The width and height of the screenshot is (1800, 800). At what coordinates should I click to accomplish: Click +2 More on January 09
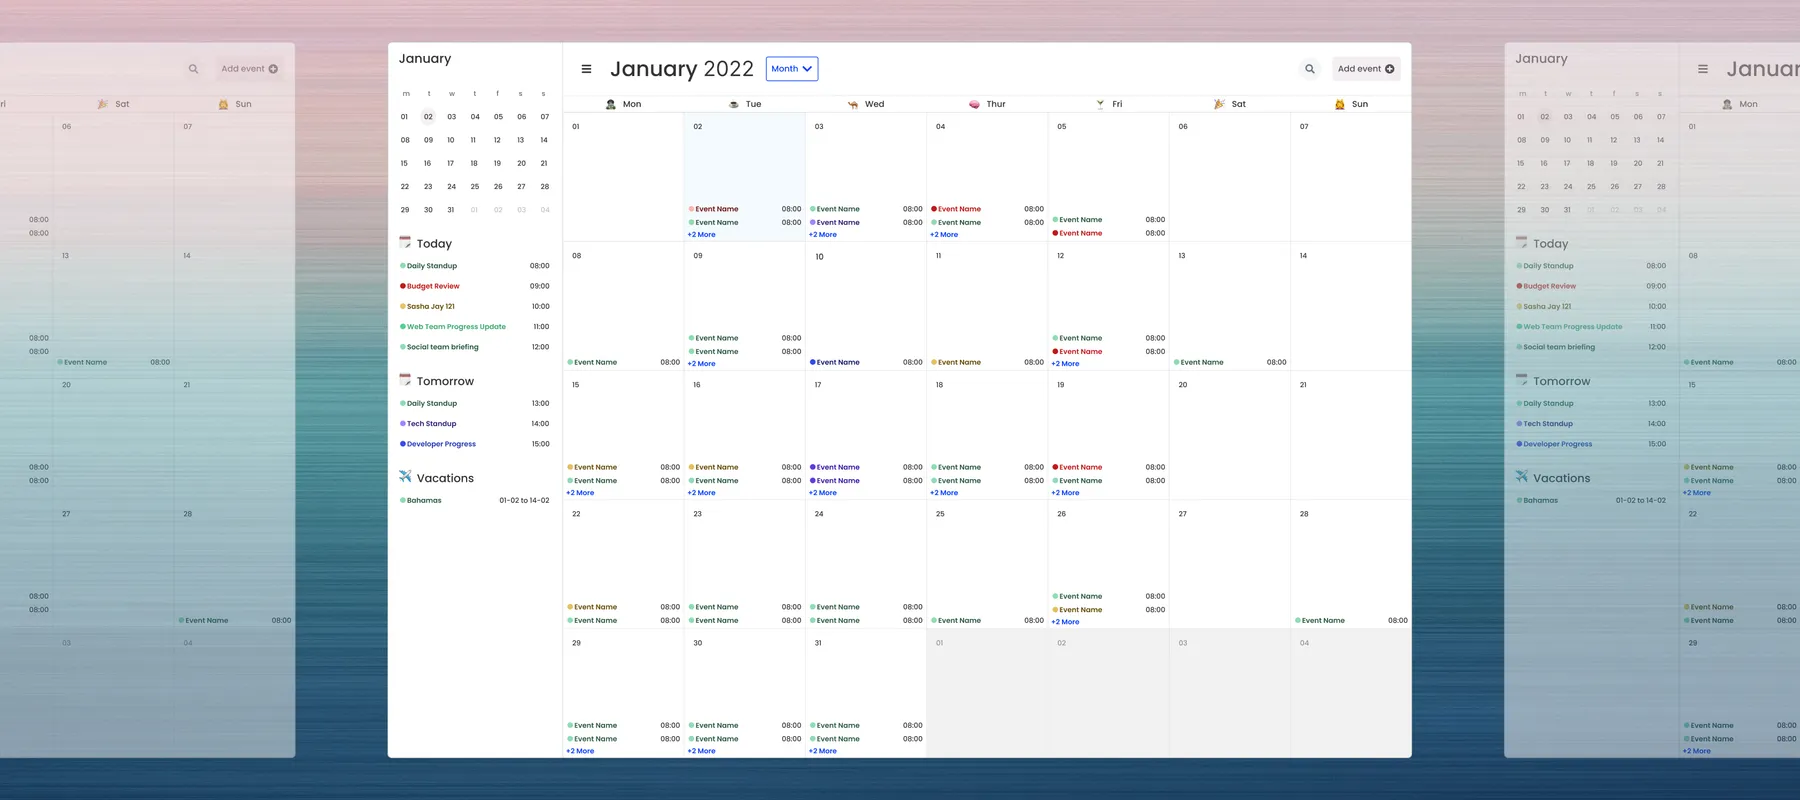click(x=702, y=364)
